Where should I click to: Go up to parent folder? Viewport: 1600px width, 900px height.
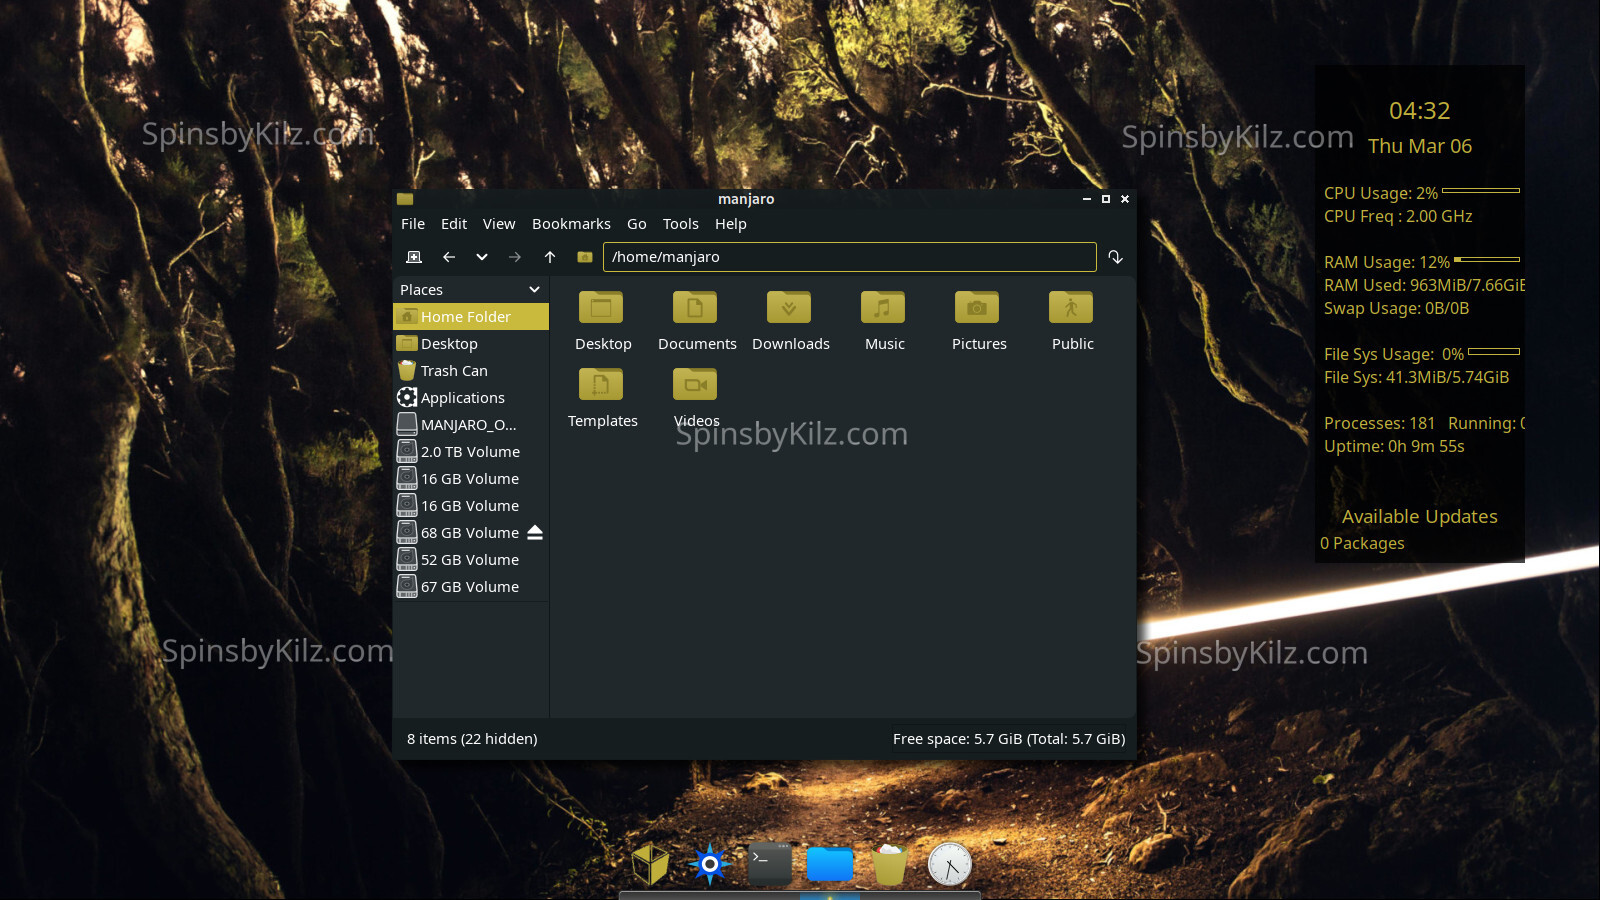click(x=550, y=257)
